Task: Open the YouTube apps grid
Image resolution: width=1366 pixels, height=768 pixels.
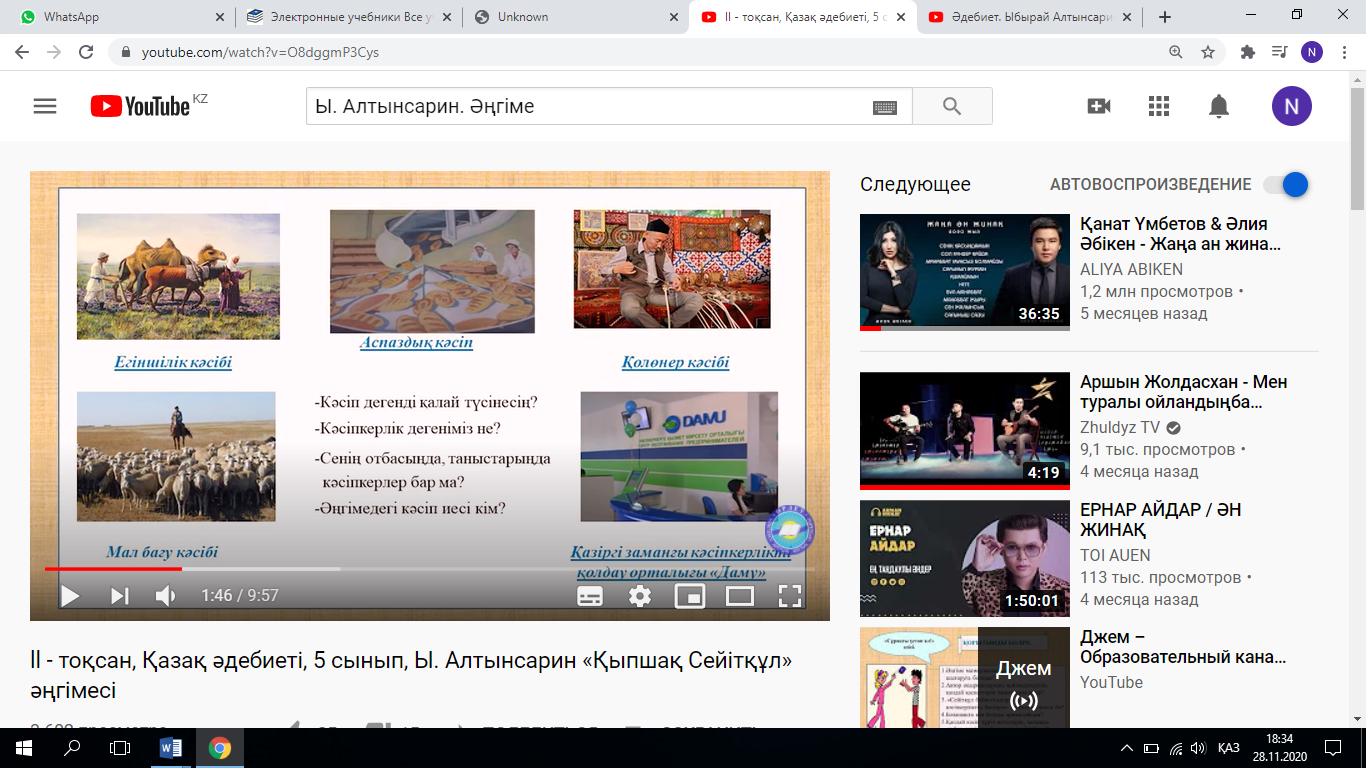Action: (x=1159, y=106)
